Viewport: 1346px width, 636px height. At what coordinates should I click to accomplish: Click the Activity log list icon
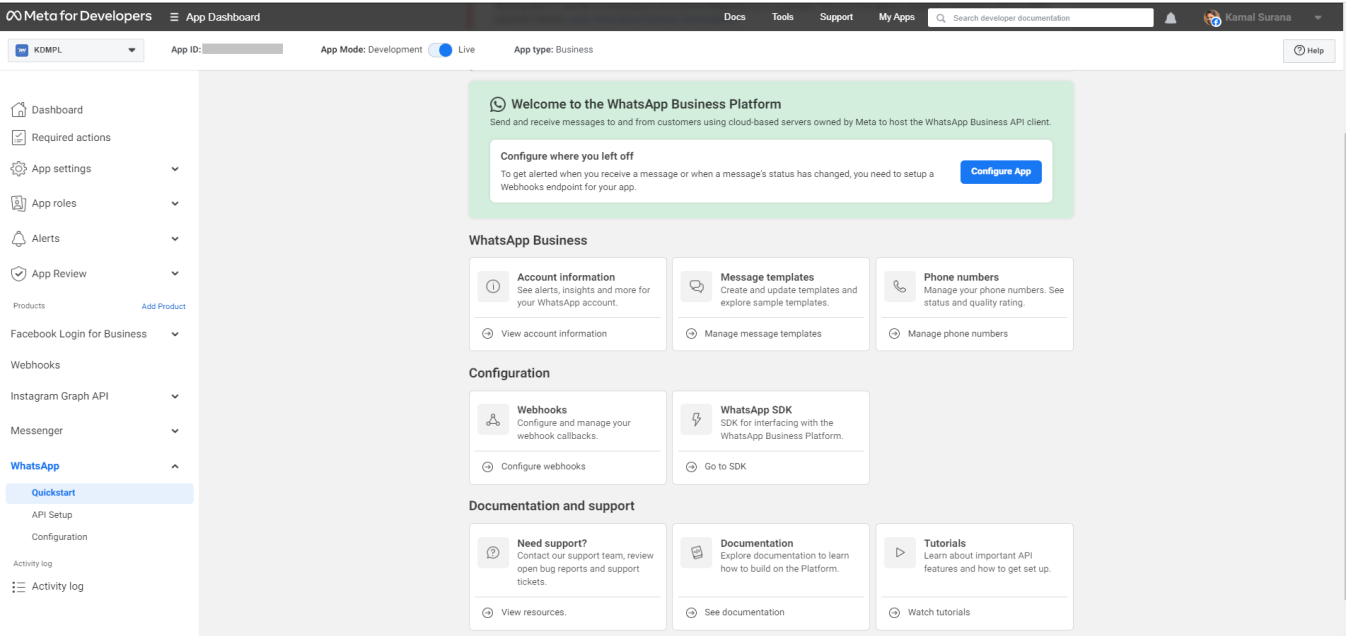pos(18,587)
